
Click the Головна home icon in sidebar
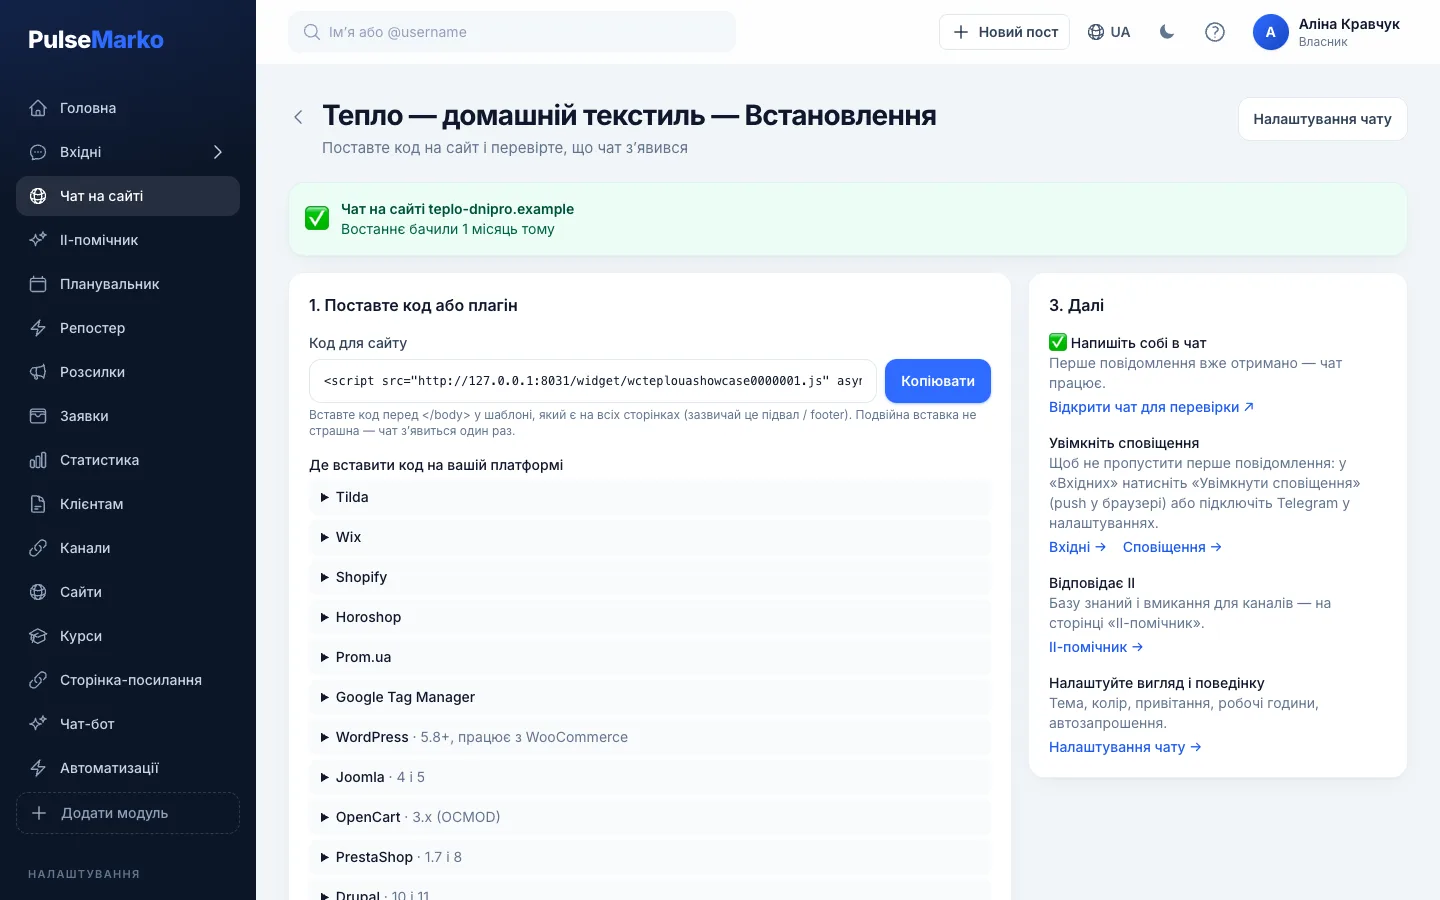[38, 108]
